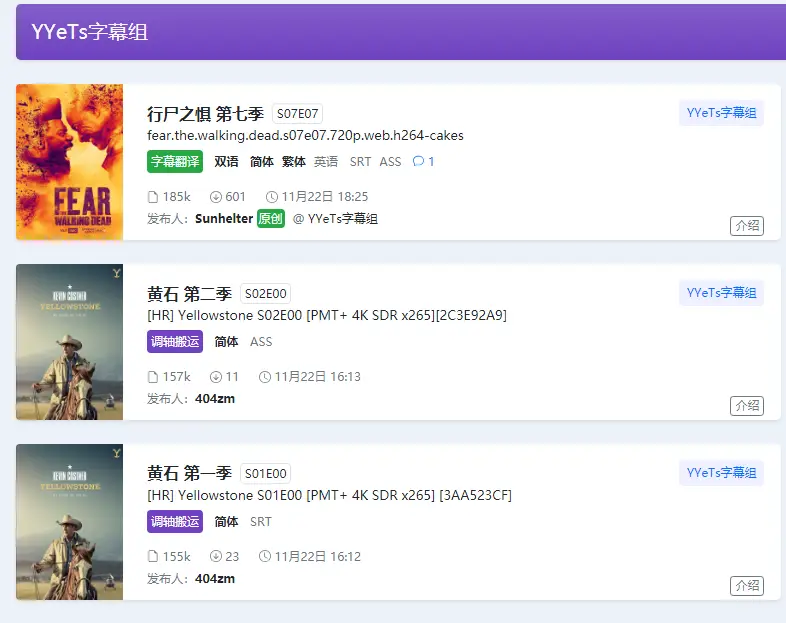Select the YYeTs字幕组 badge on 黄石 第一季
786x623 pixels.
[x=721, y=473]
